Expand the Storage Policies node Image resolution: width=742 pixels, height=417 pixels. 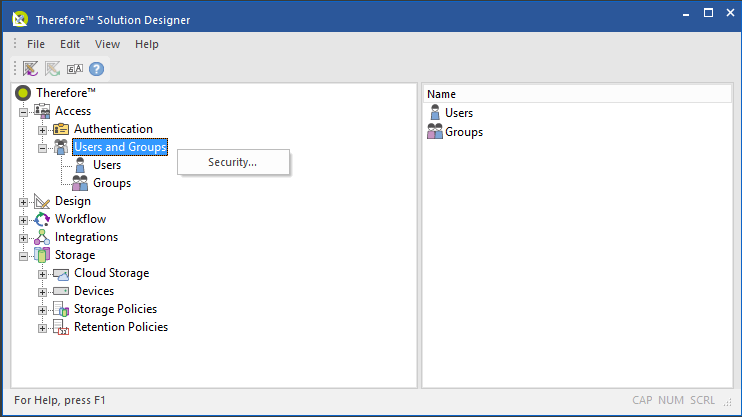tap(42, 310)
